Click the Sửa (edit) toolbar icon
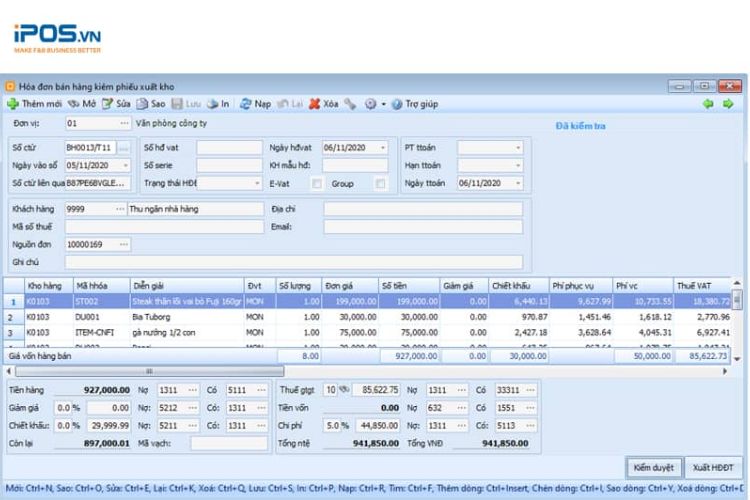Viewport: 750px width, 500px height. 107,103
